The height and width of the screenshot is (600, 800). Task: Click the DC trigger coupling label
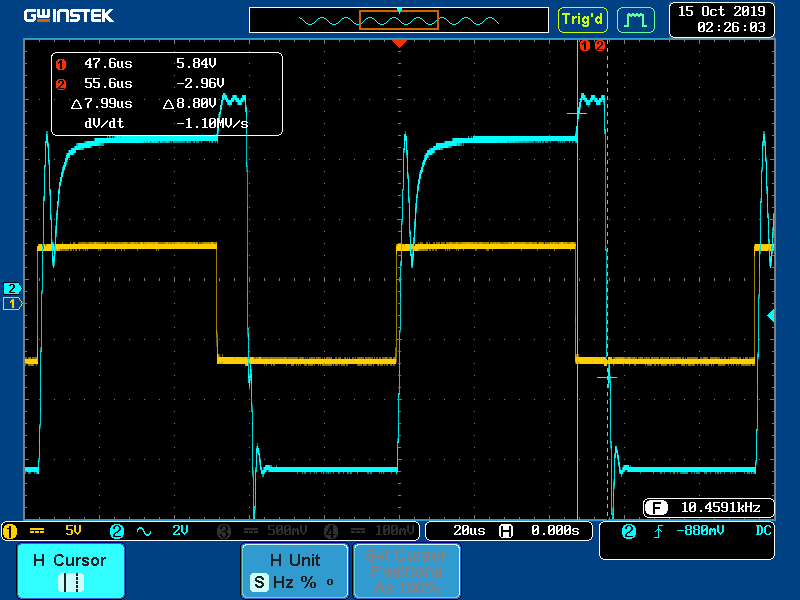(763, 531)
